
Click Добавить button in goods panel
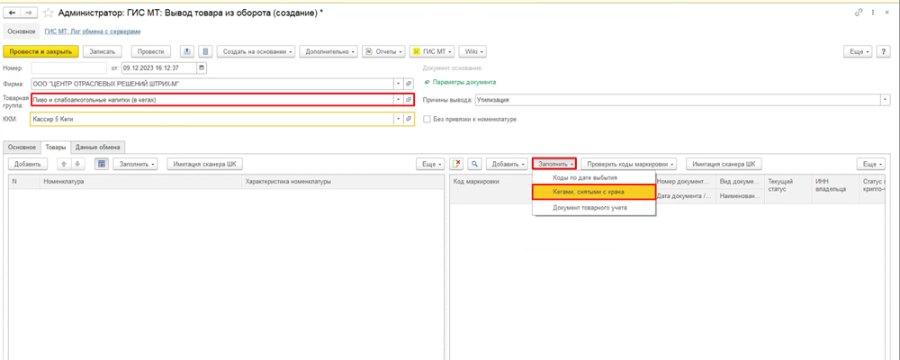point(28,164)
